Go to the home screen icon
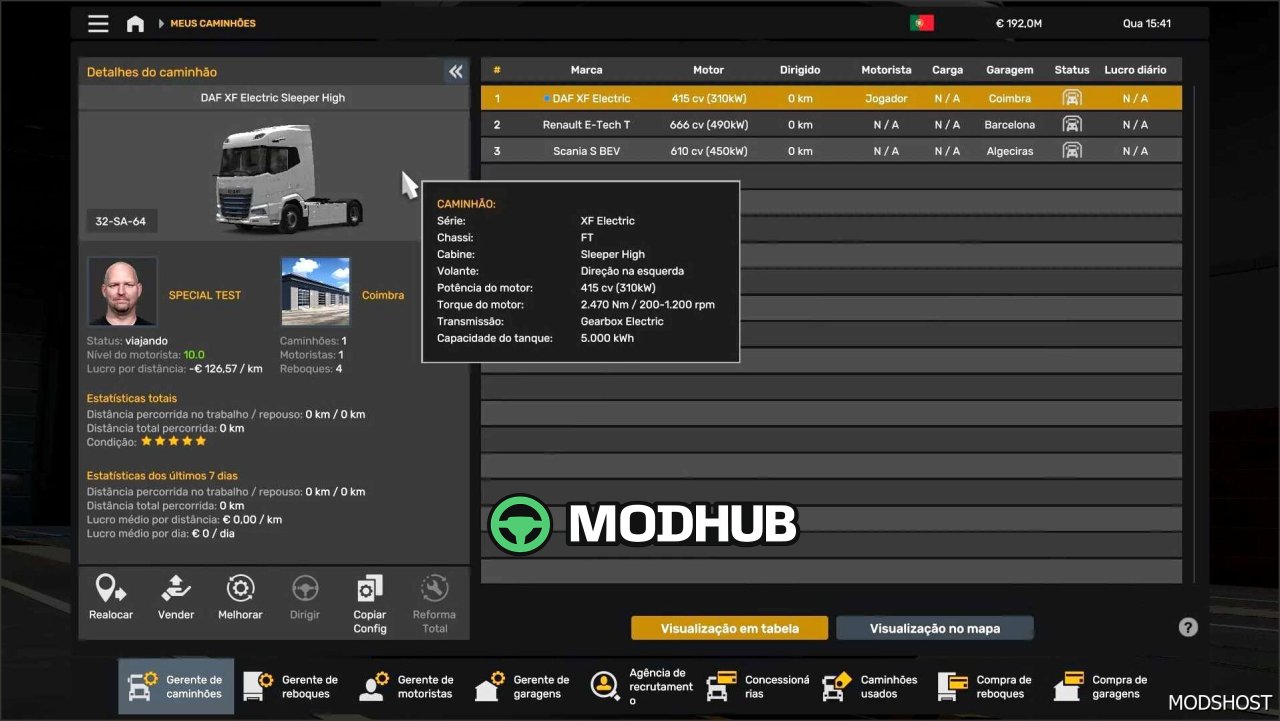The height and width of the screenshot is (721, 1280). 135,23
